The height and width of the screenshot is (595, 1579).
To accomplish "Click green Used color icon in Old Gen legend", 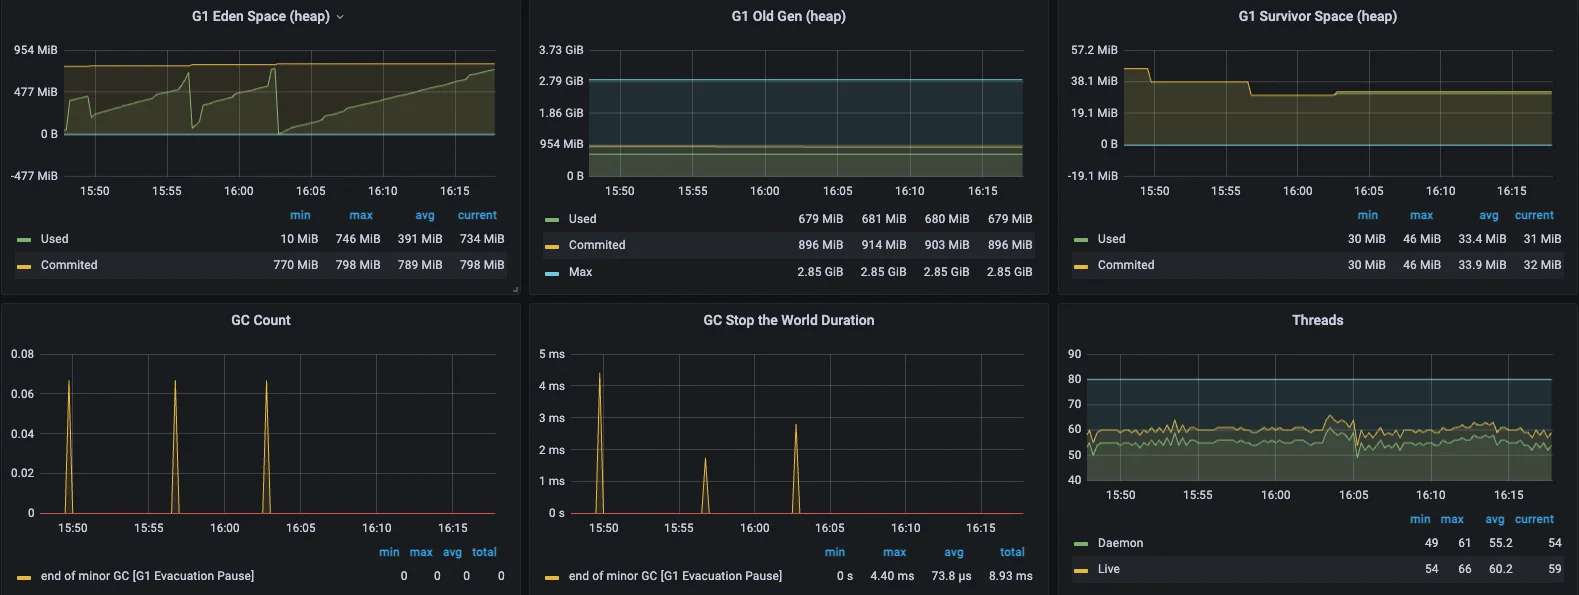I will pos(552,220).
